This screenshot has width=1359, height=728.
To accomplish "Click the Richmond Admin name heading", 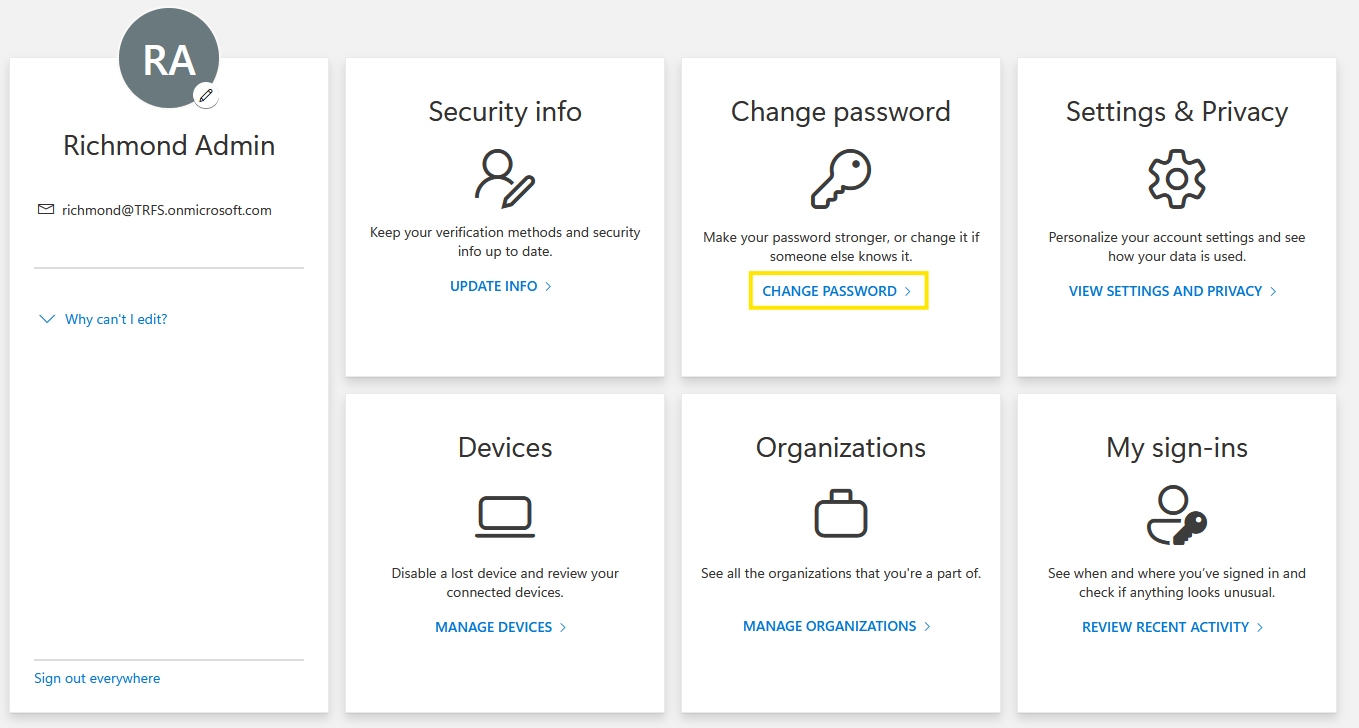I will point(169,146).
